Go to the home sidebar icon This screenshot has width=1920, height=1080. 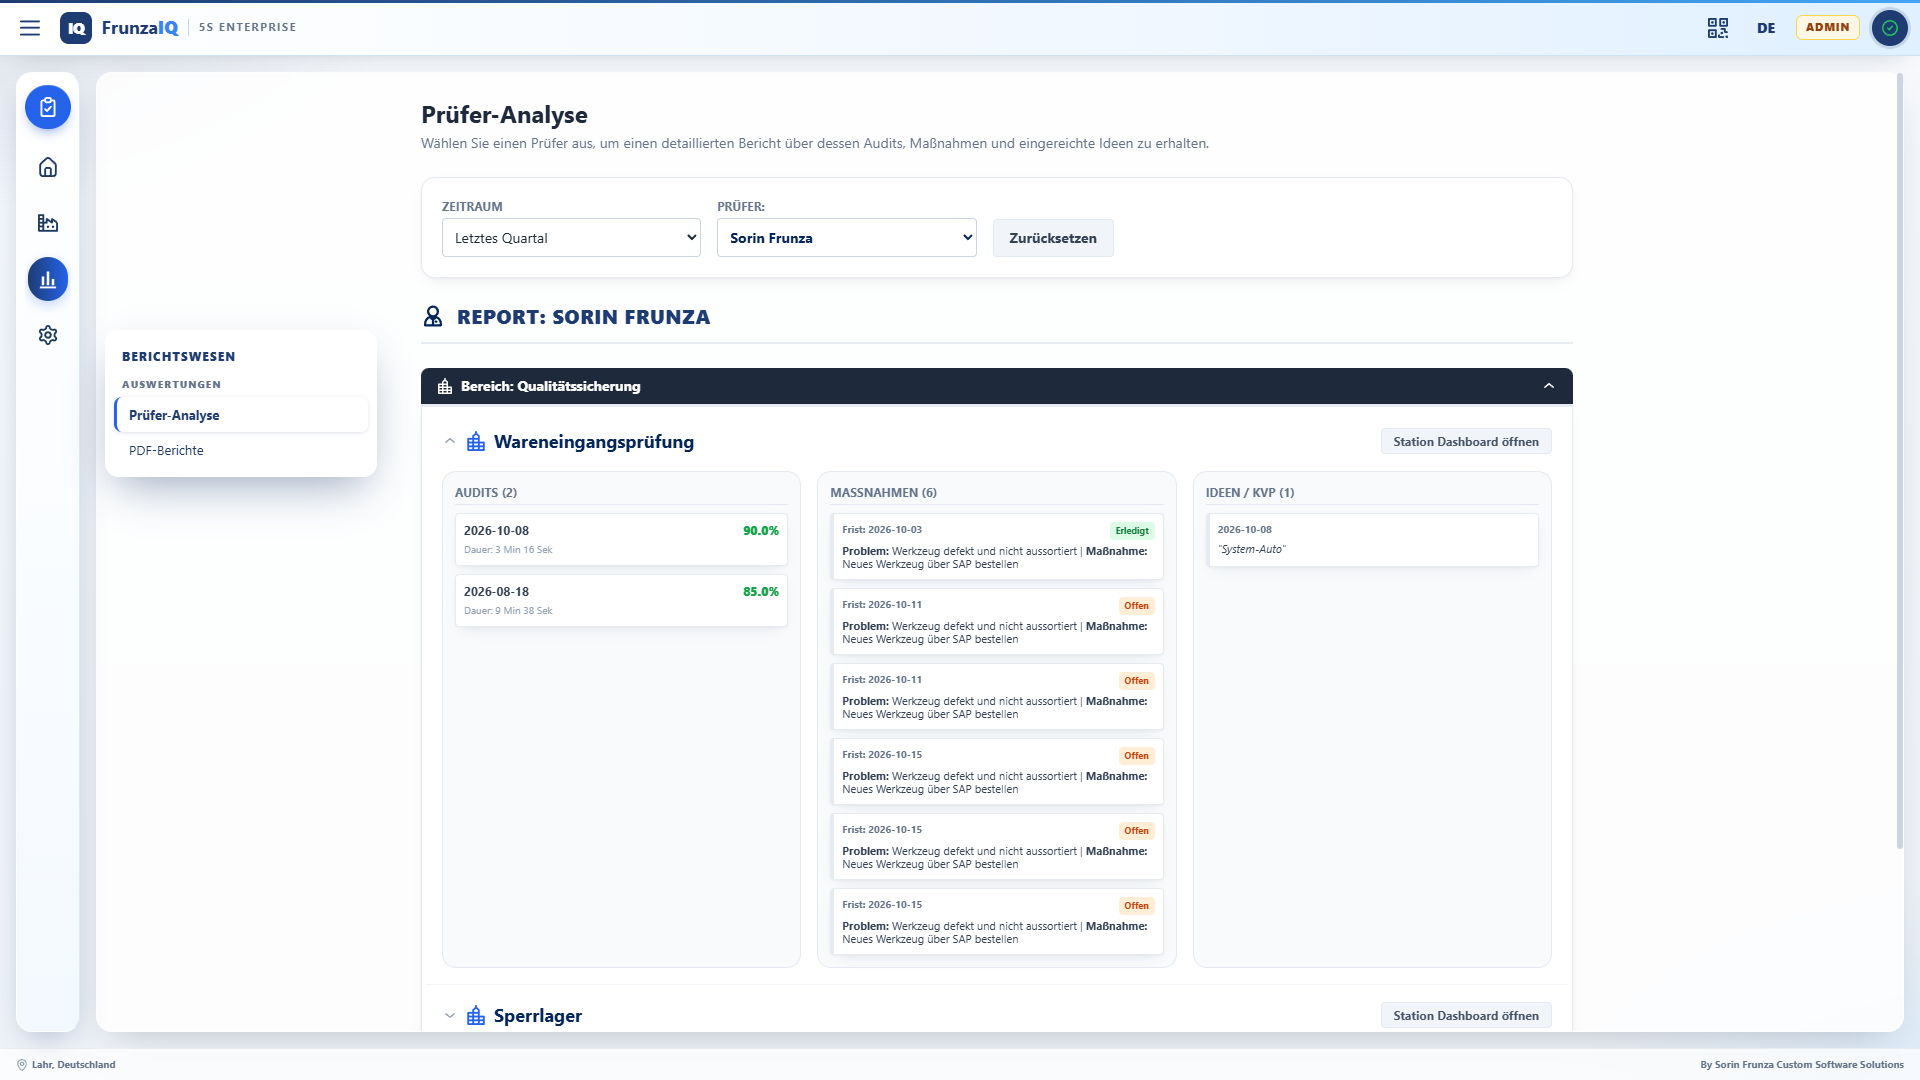pos(48,167)
